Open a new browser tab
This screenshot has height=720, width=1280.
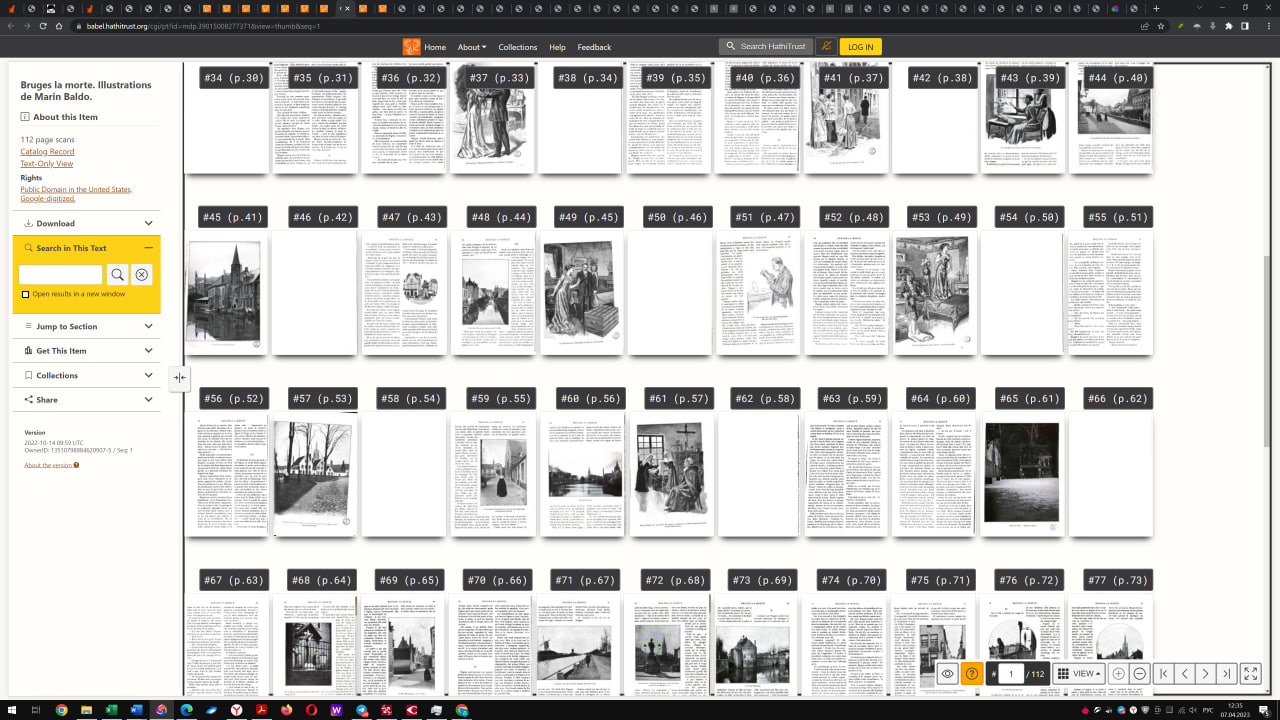[1157, 8]
